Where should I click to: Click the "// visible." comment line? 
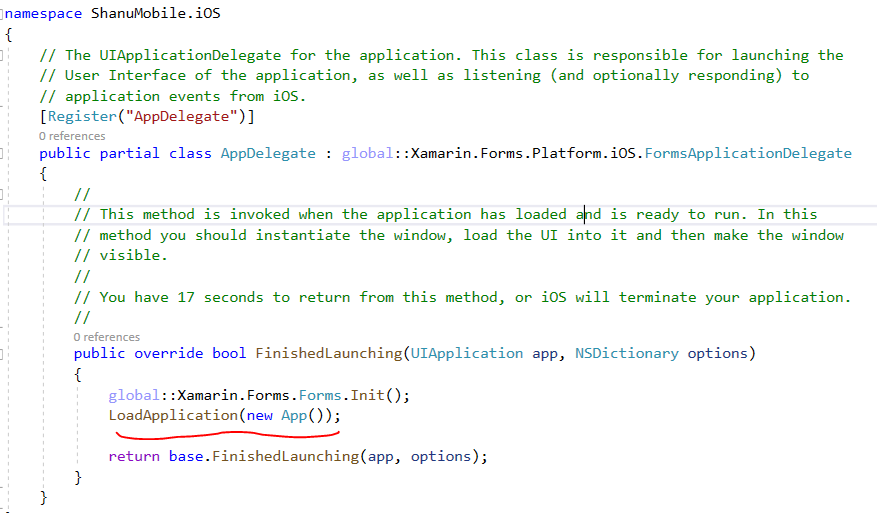(121, 256)
